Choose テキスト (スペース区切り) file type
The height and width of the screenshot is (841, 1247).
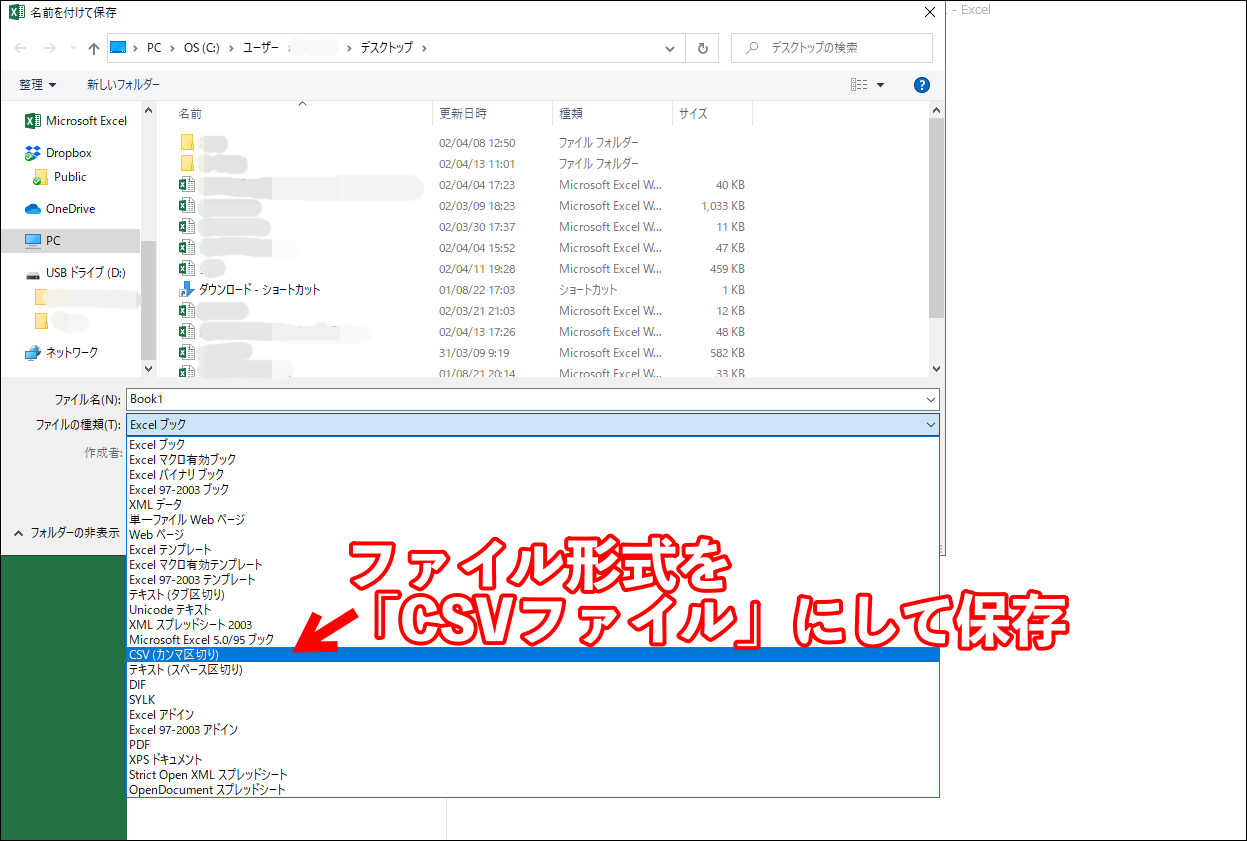(x=533, y=670)
